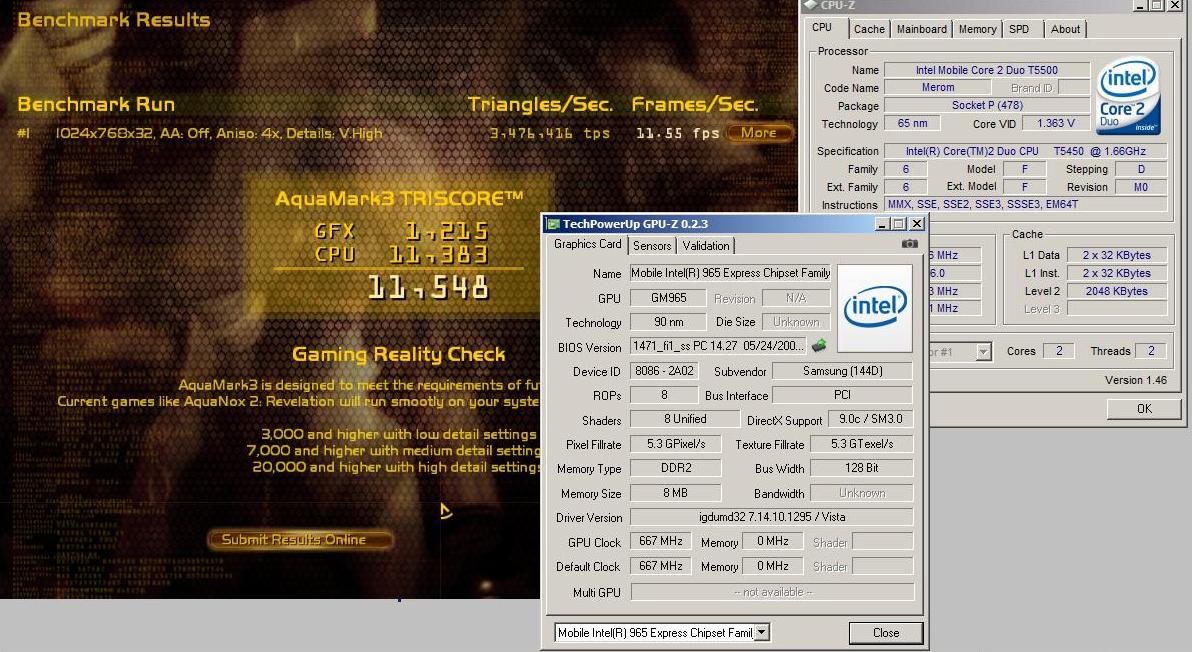
Task: Click the Memory Size value 8 MB
Action: click(676, 493)
